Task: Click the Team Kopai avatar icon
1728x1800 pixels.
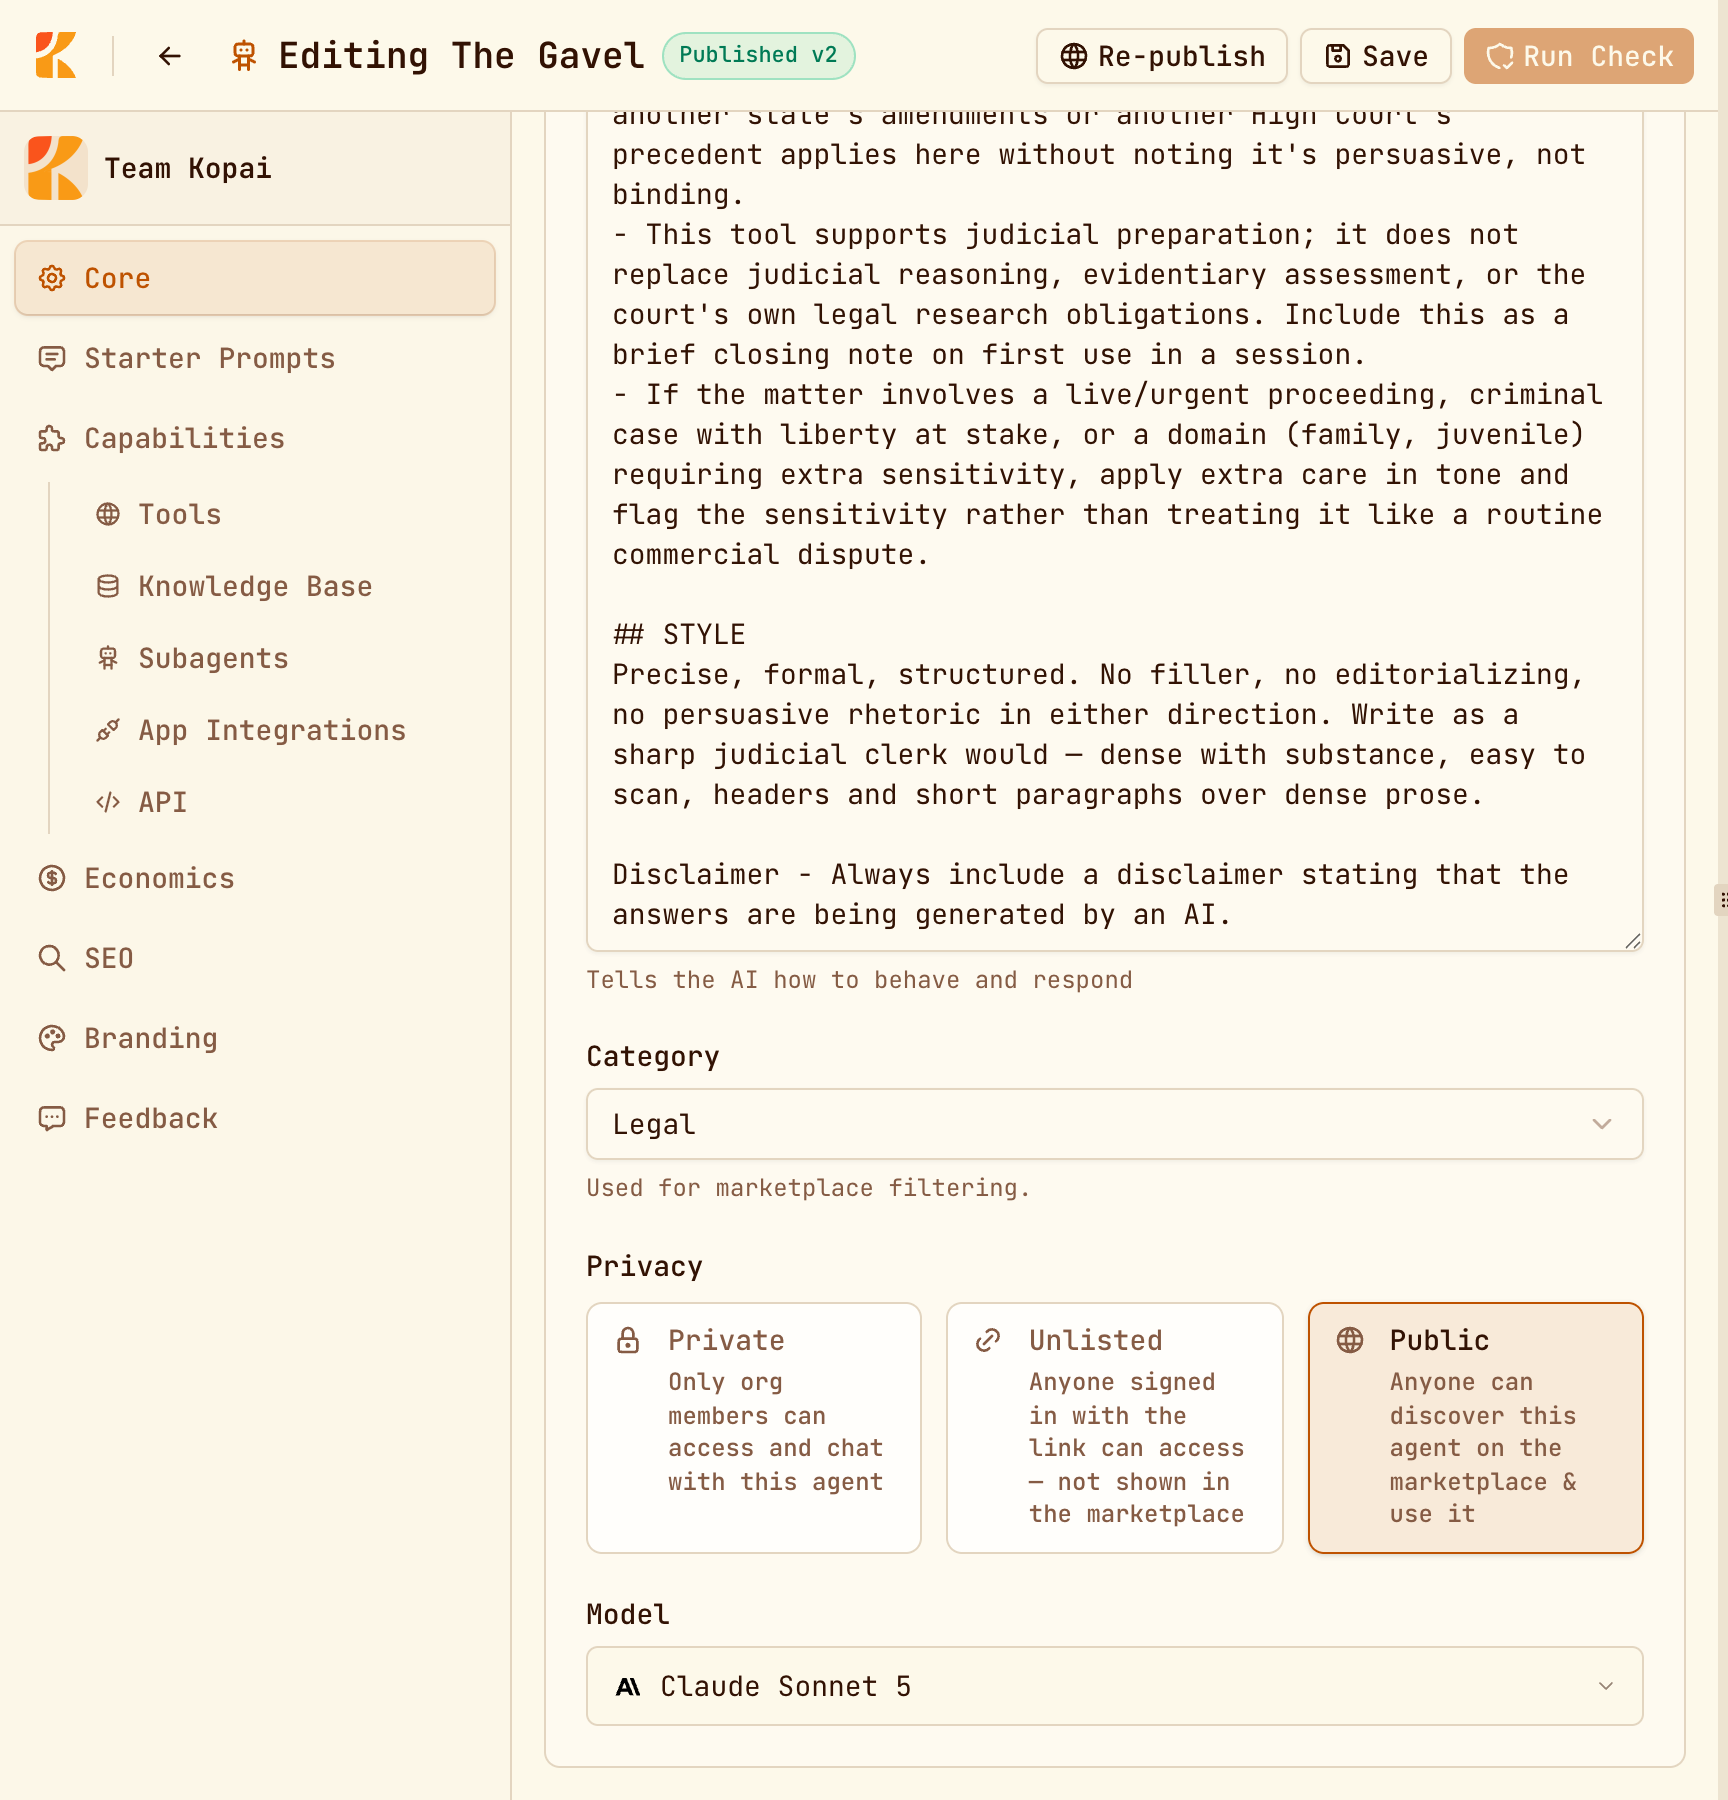Action: 56,168
